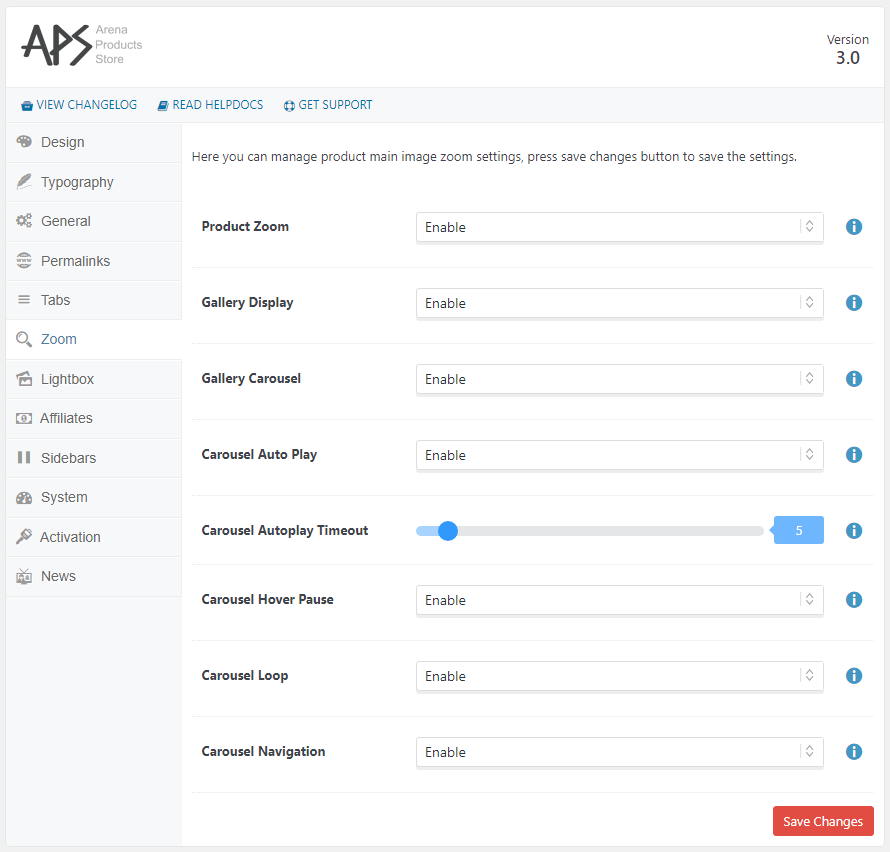
Task: Click the Activation key icon
Action: pyautogui.click(x=24, y=536)
